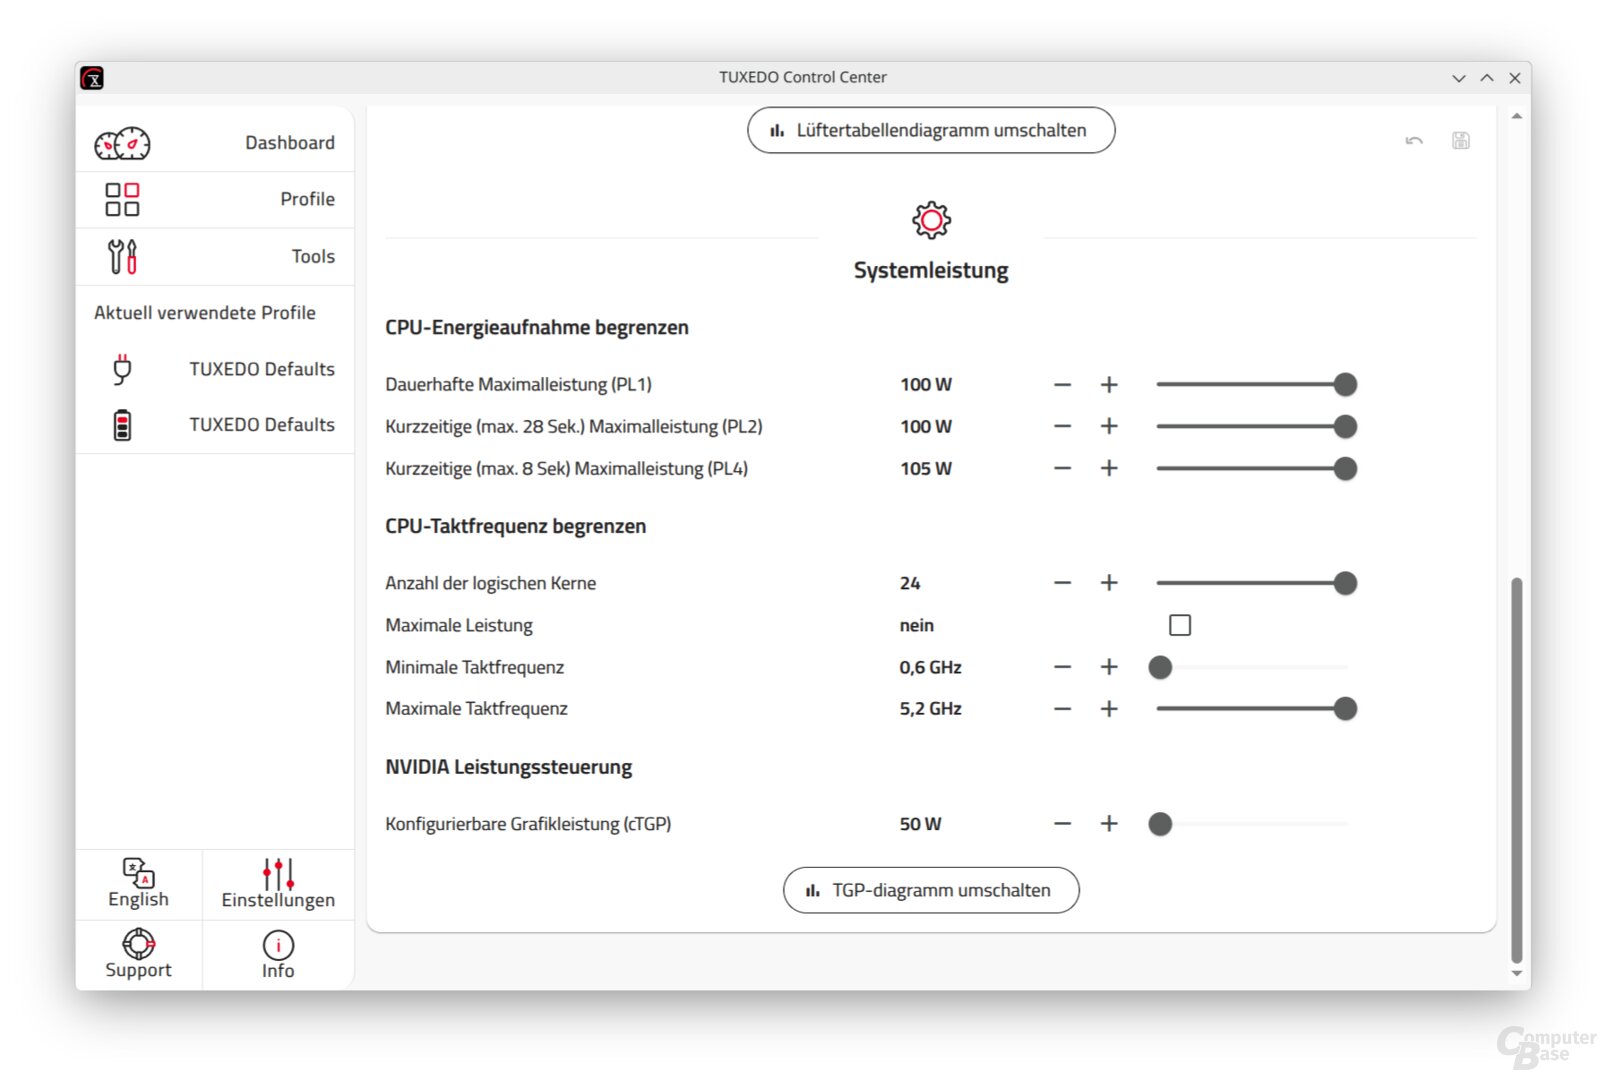Select Profile in the sidebar
Viewport: 1607px width, 1080px height.
pos(215,199)
